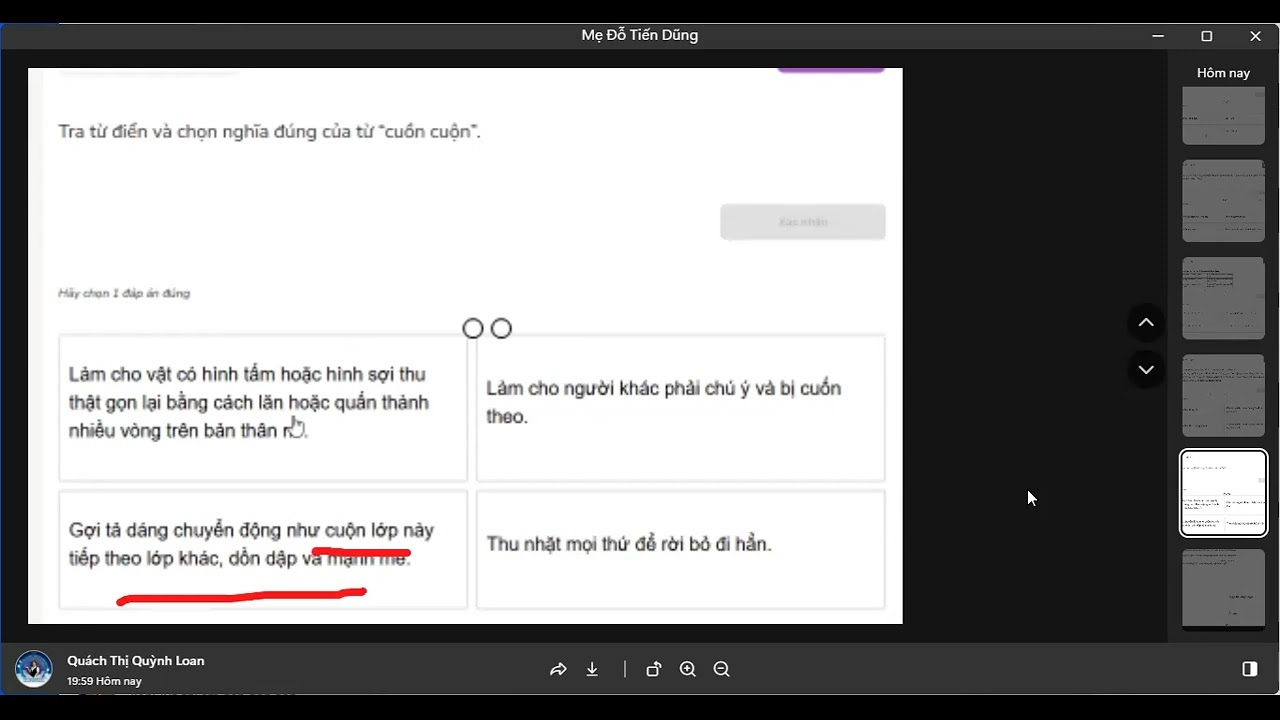Click the greyed Xác nhận button in image

803,222
